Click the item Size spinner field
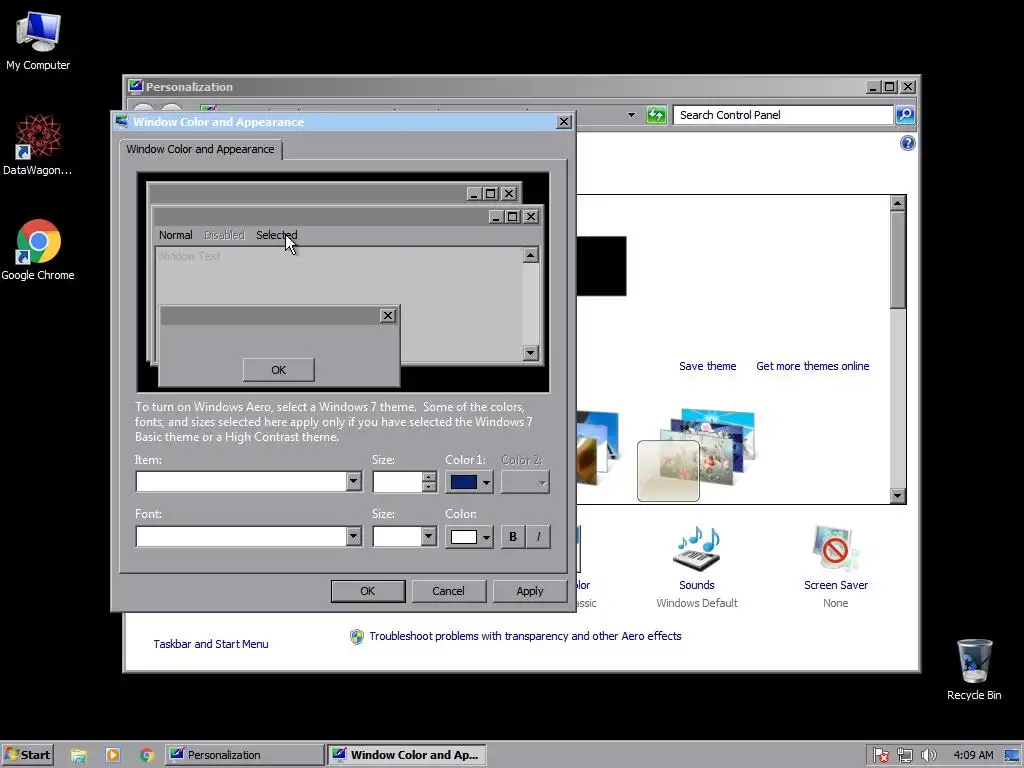This screenshot has width=1024, height=768. point(397,482)
